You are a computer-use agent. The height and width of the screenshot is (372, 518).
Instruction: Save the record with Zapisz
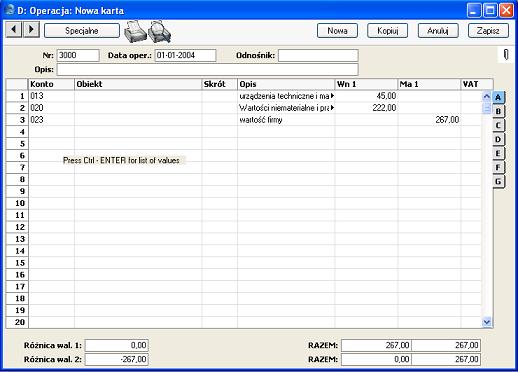(488, 31)
